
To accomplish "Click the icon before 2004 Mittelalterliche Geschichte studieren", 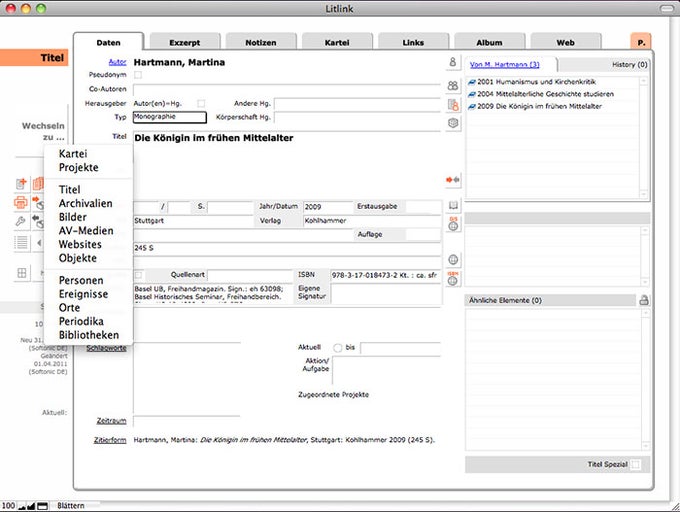I will tap(472, 94).
